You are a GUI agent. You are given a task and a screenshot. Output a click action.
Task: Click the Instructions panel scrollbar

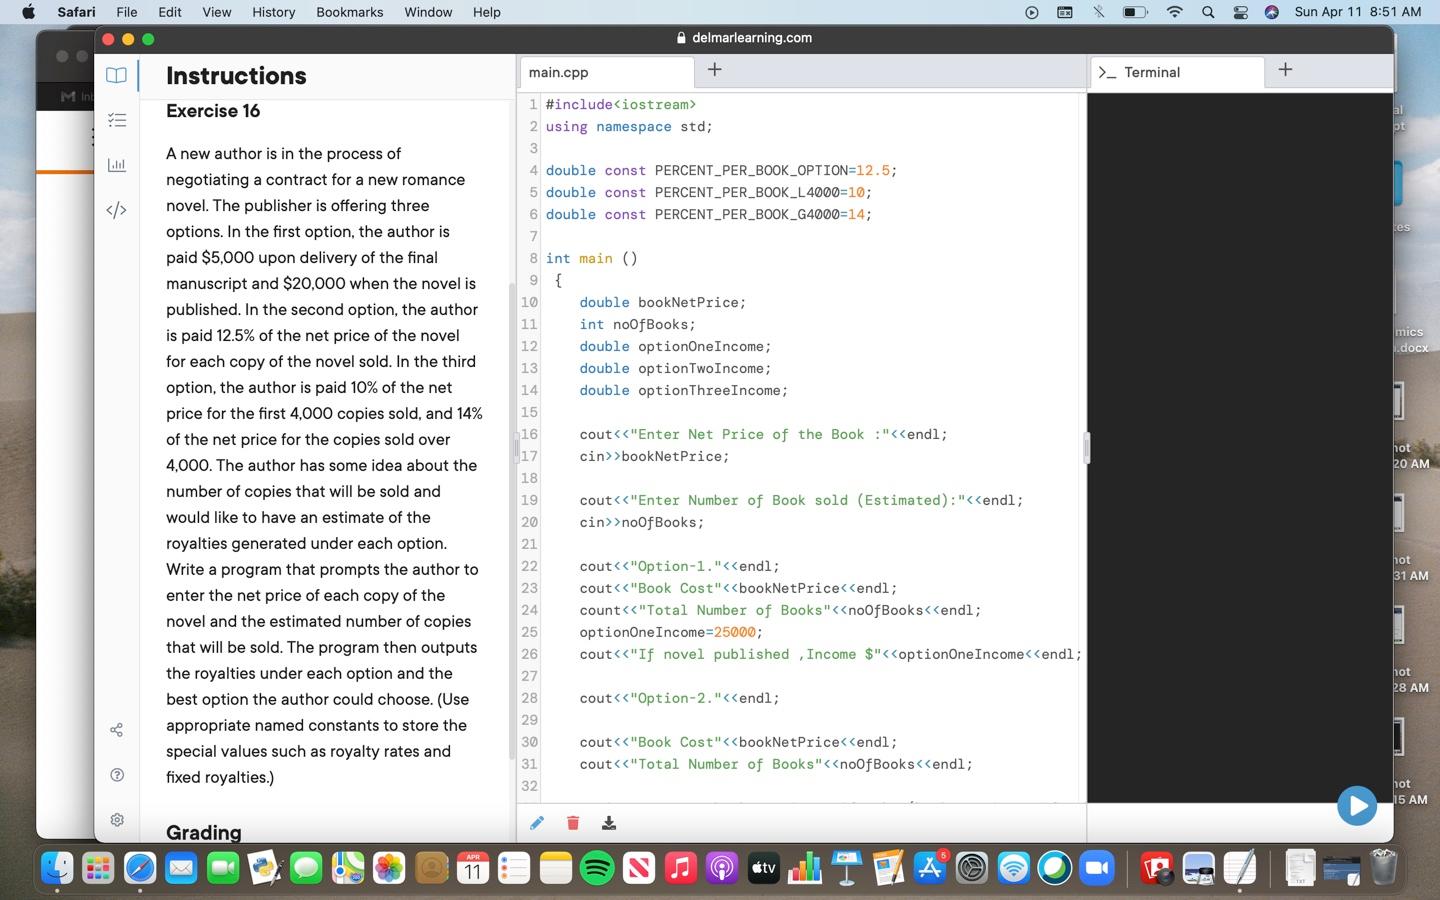[513, 520]
